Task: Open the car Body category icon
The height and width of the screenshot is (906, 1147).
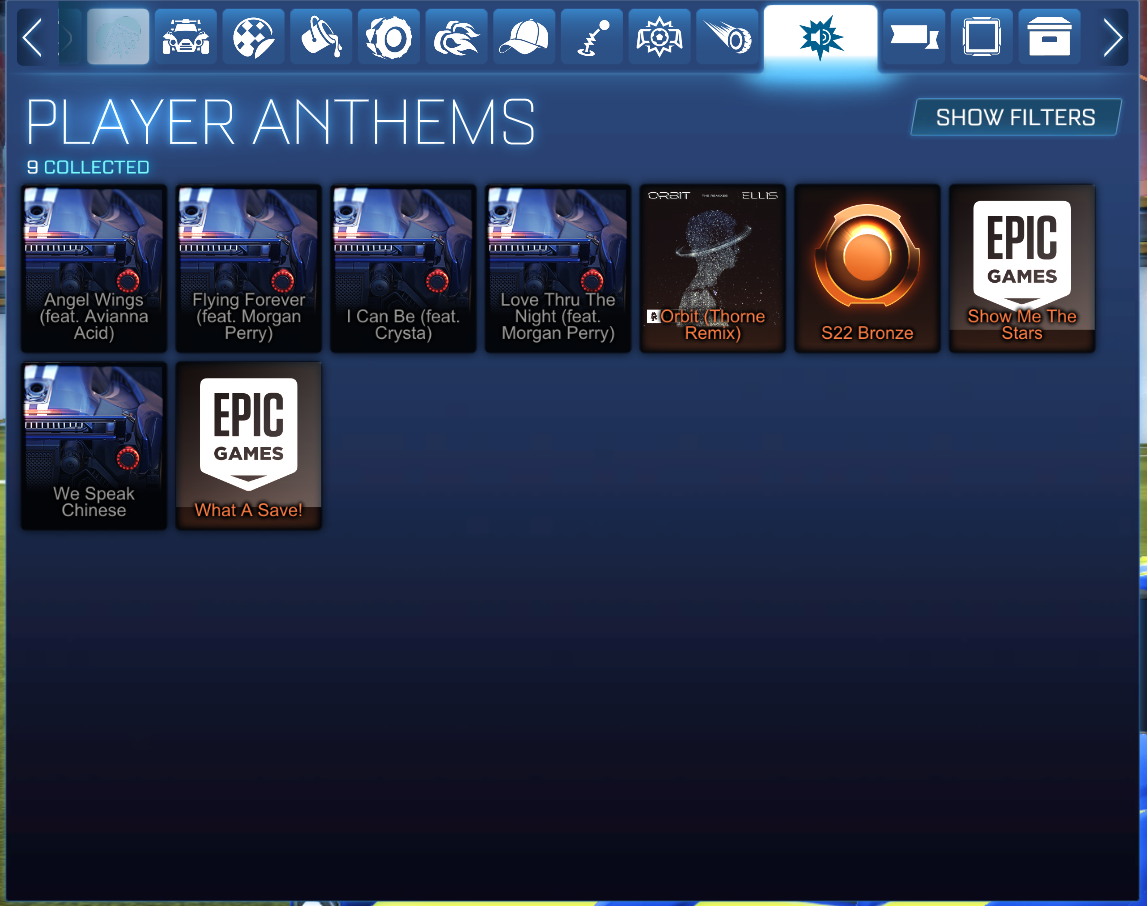Action: coord(186,37)
